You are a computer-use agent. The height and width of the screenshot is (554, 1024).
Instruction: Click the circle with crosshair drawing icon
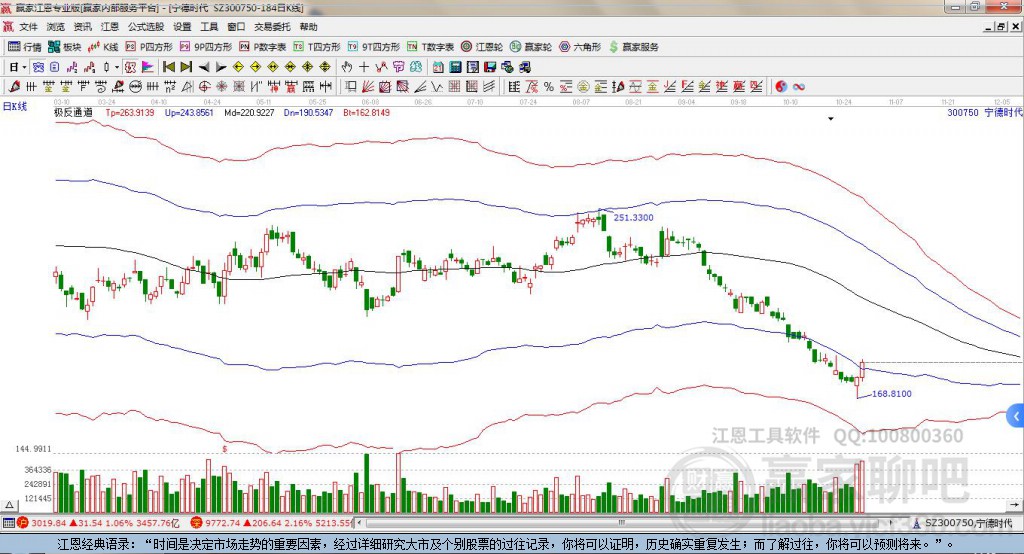[204, 87]
